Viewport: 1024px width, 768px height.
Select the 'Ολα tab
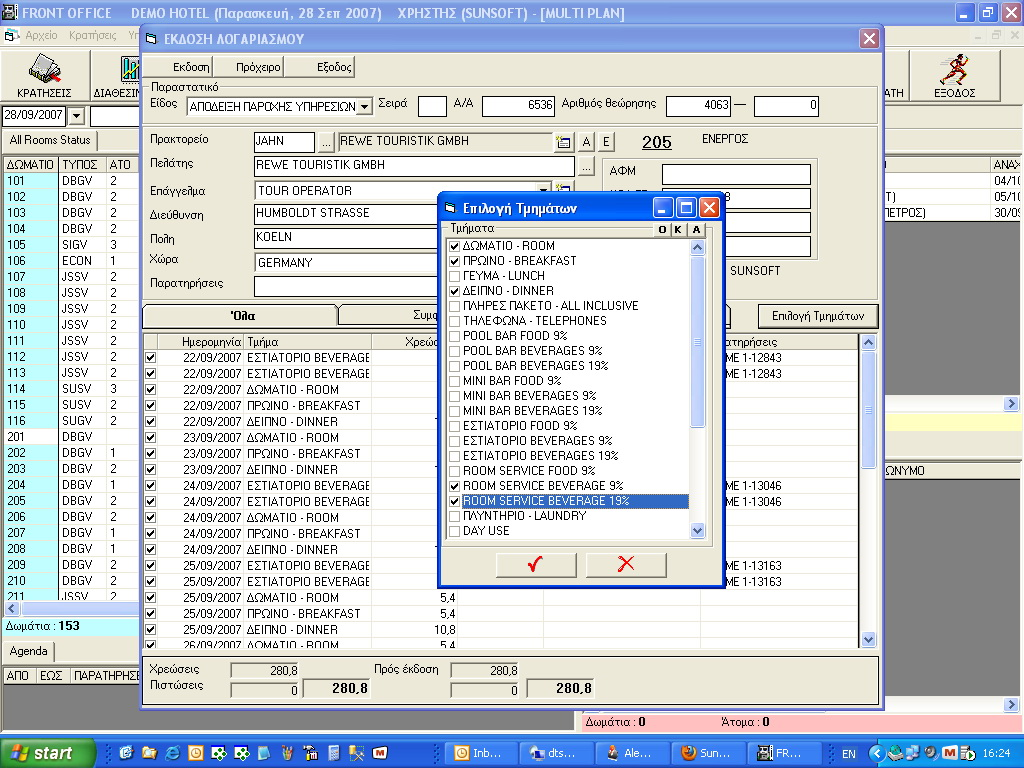click(x=241, y=316)
